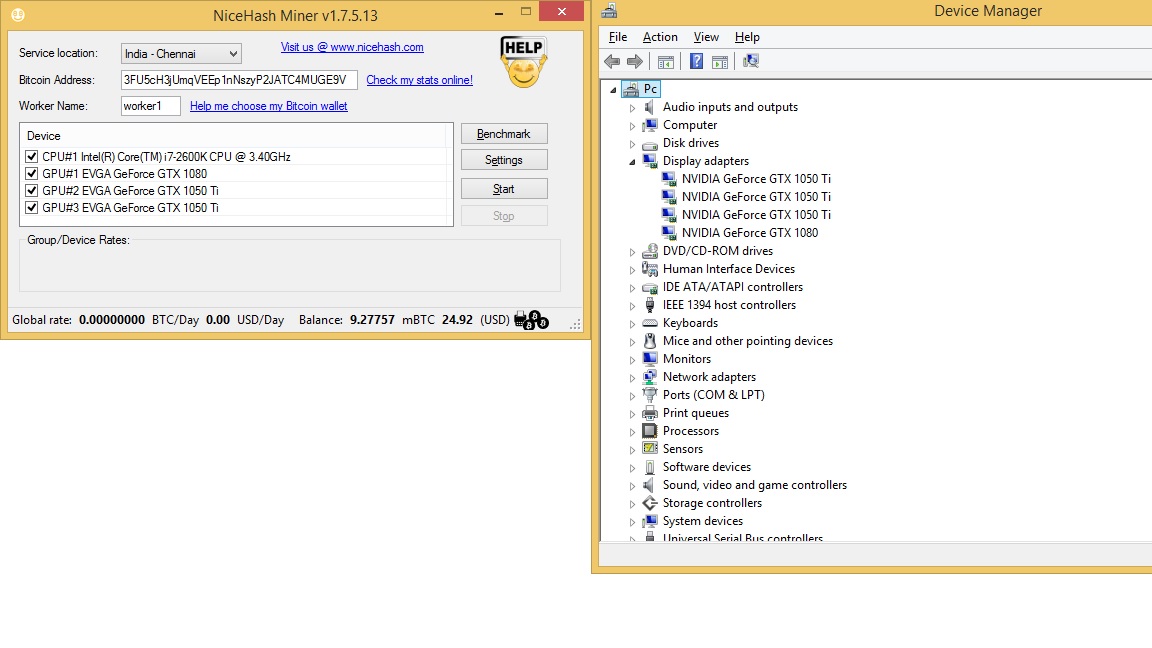
Task: Click the DVD/CD-ROM drives icon
Action: (x=649, y=251)
